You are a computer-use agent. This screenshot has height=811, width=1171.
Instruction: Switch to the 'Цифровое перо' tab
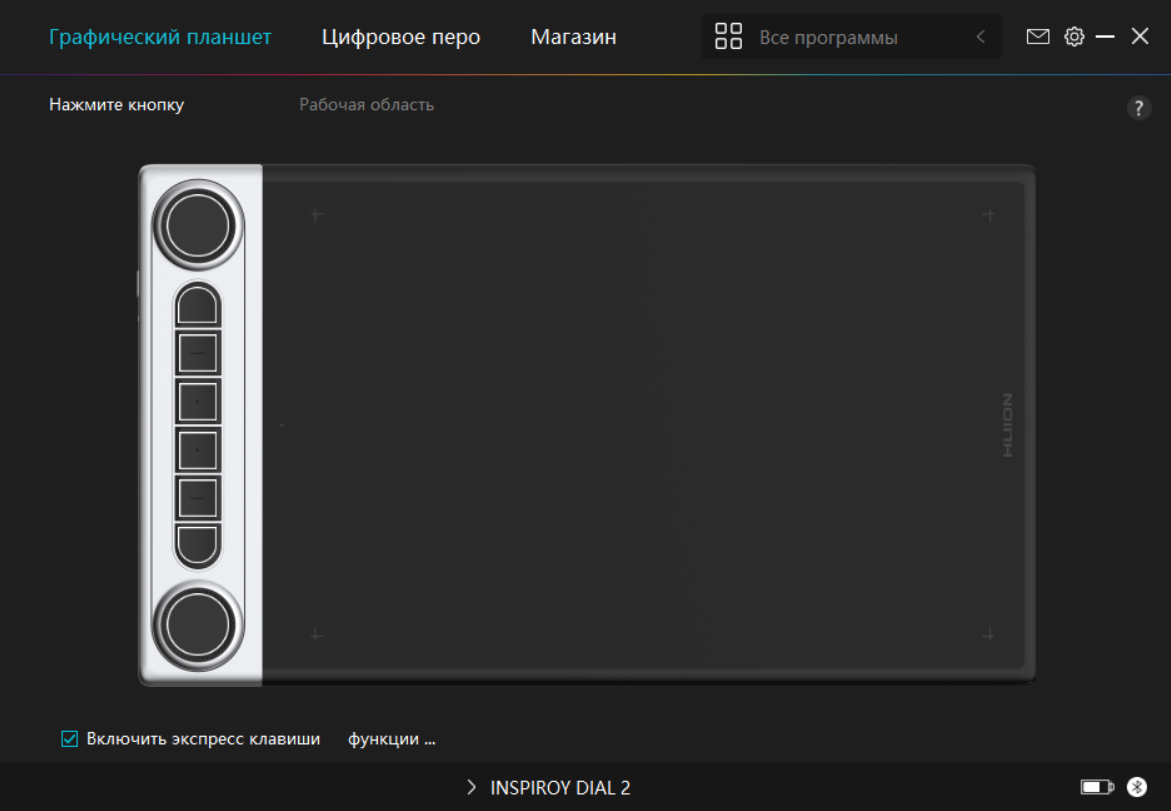(x=401, y=37)
